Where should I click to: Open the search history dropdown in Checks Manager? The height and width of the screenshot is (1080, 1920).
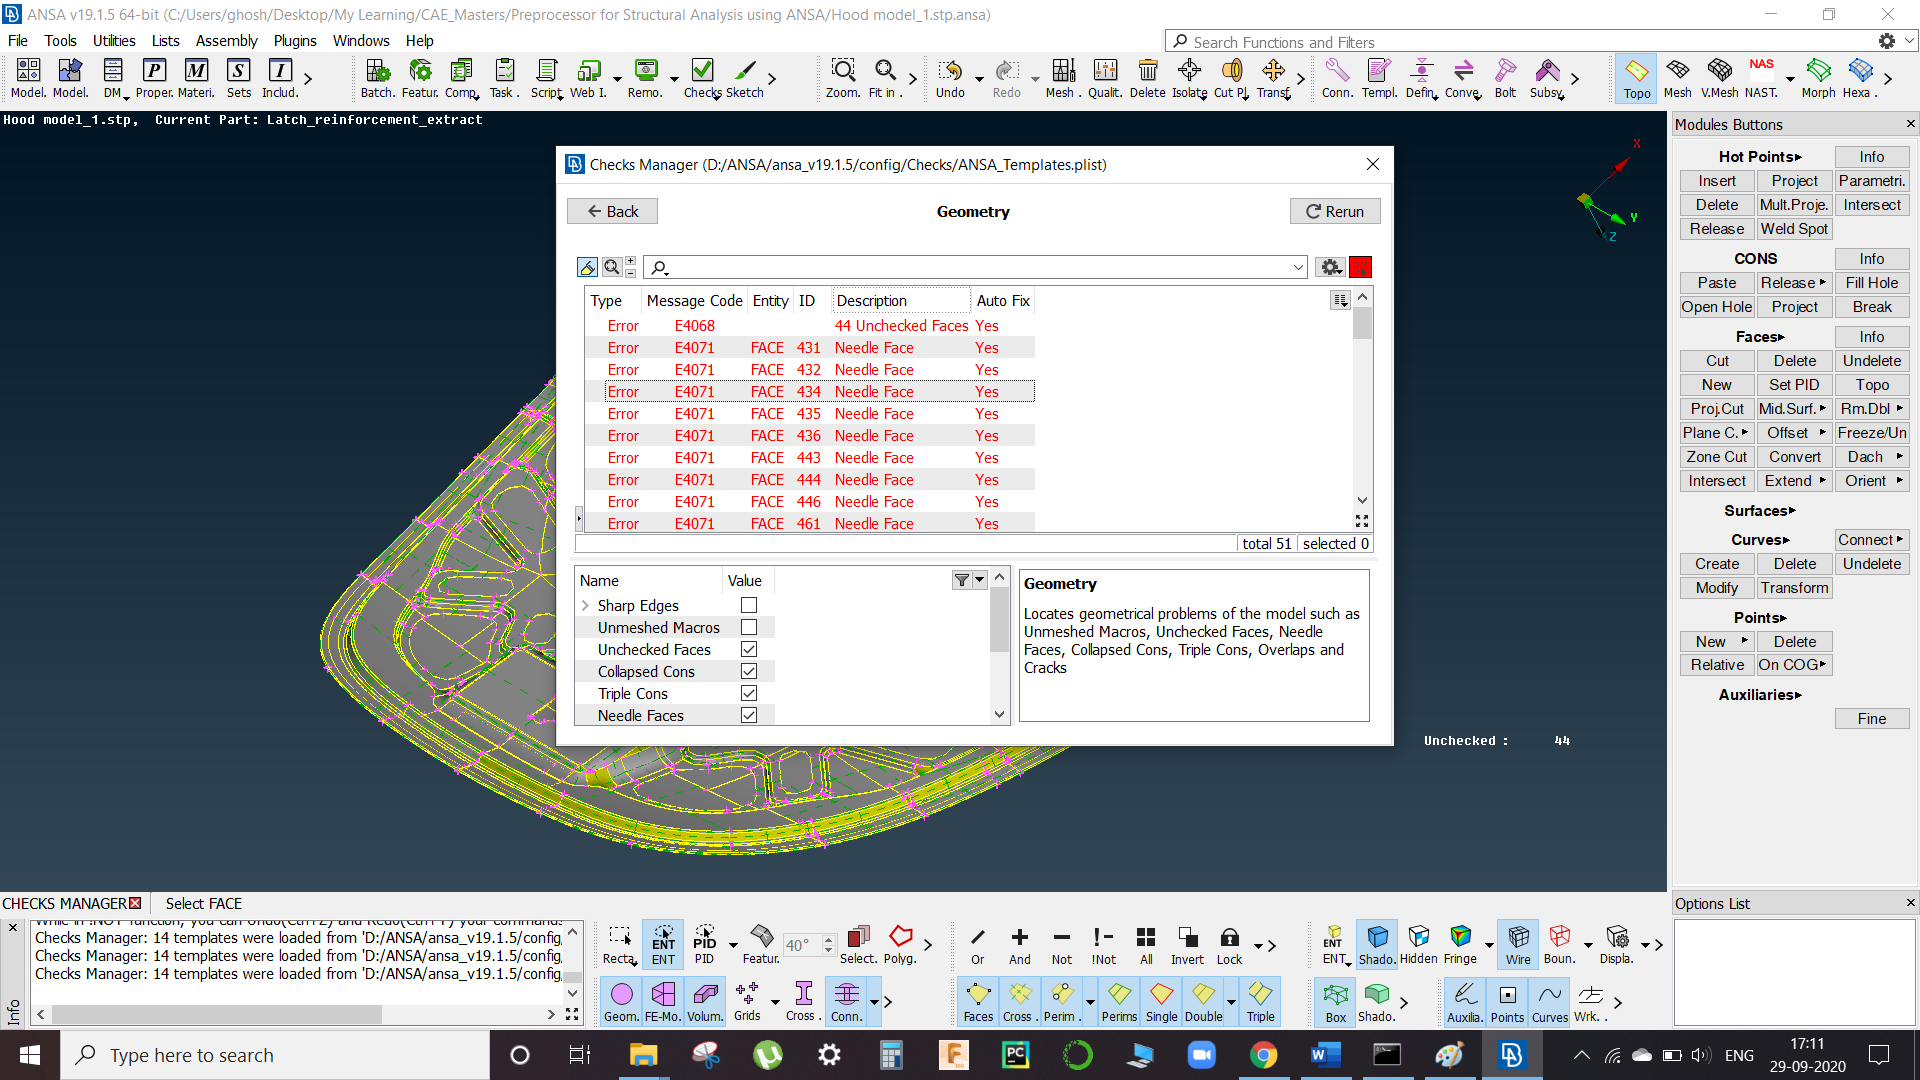[1297, 267]
